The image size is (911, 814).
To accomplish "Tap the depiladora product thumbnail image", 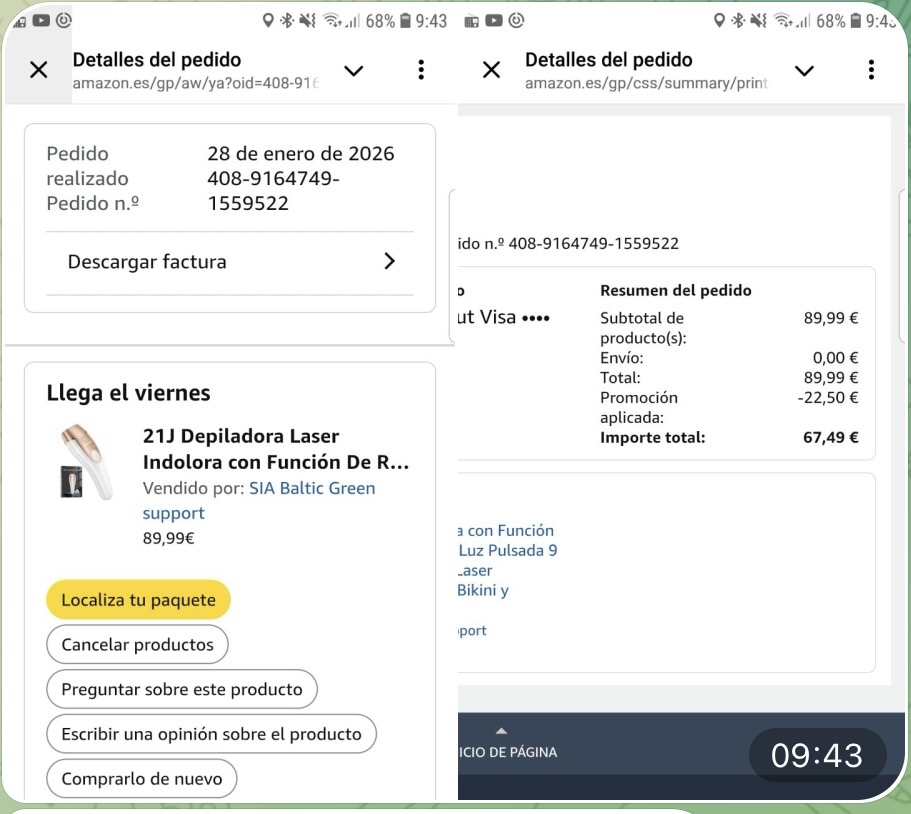I will click(x=85, y=461).
